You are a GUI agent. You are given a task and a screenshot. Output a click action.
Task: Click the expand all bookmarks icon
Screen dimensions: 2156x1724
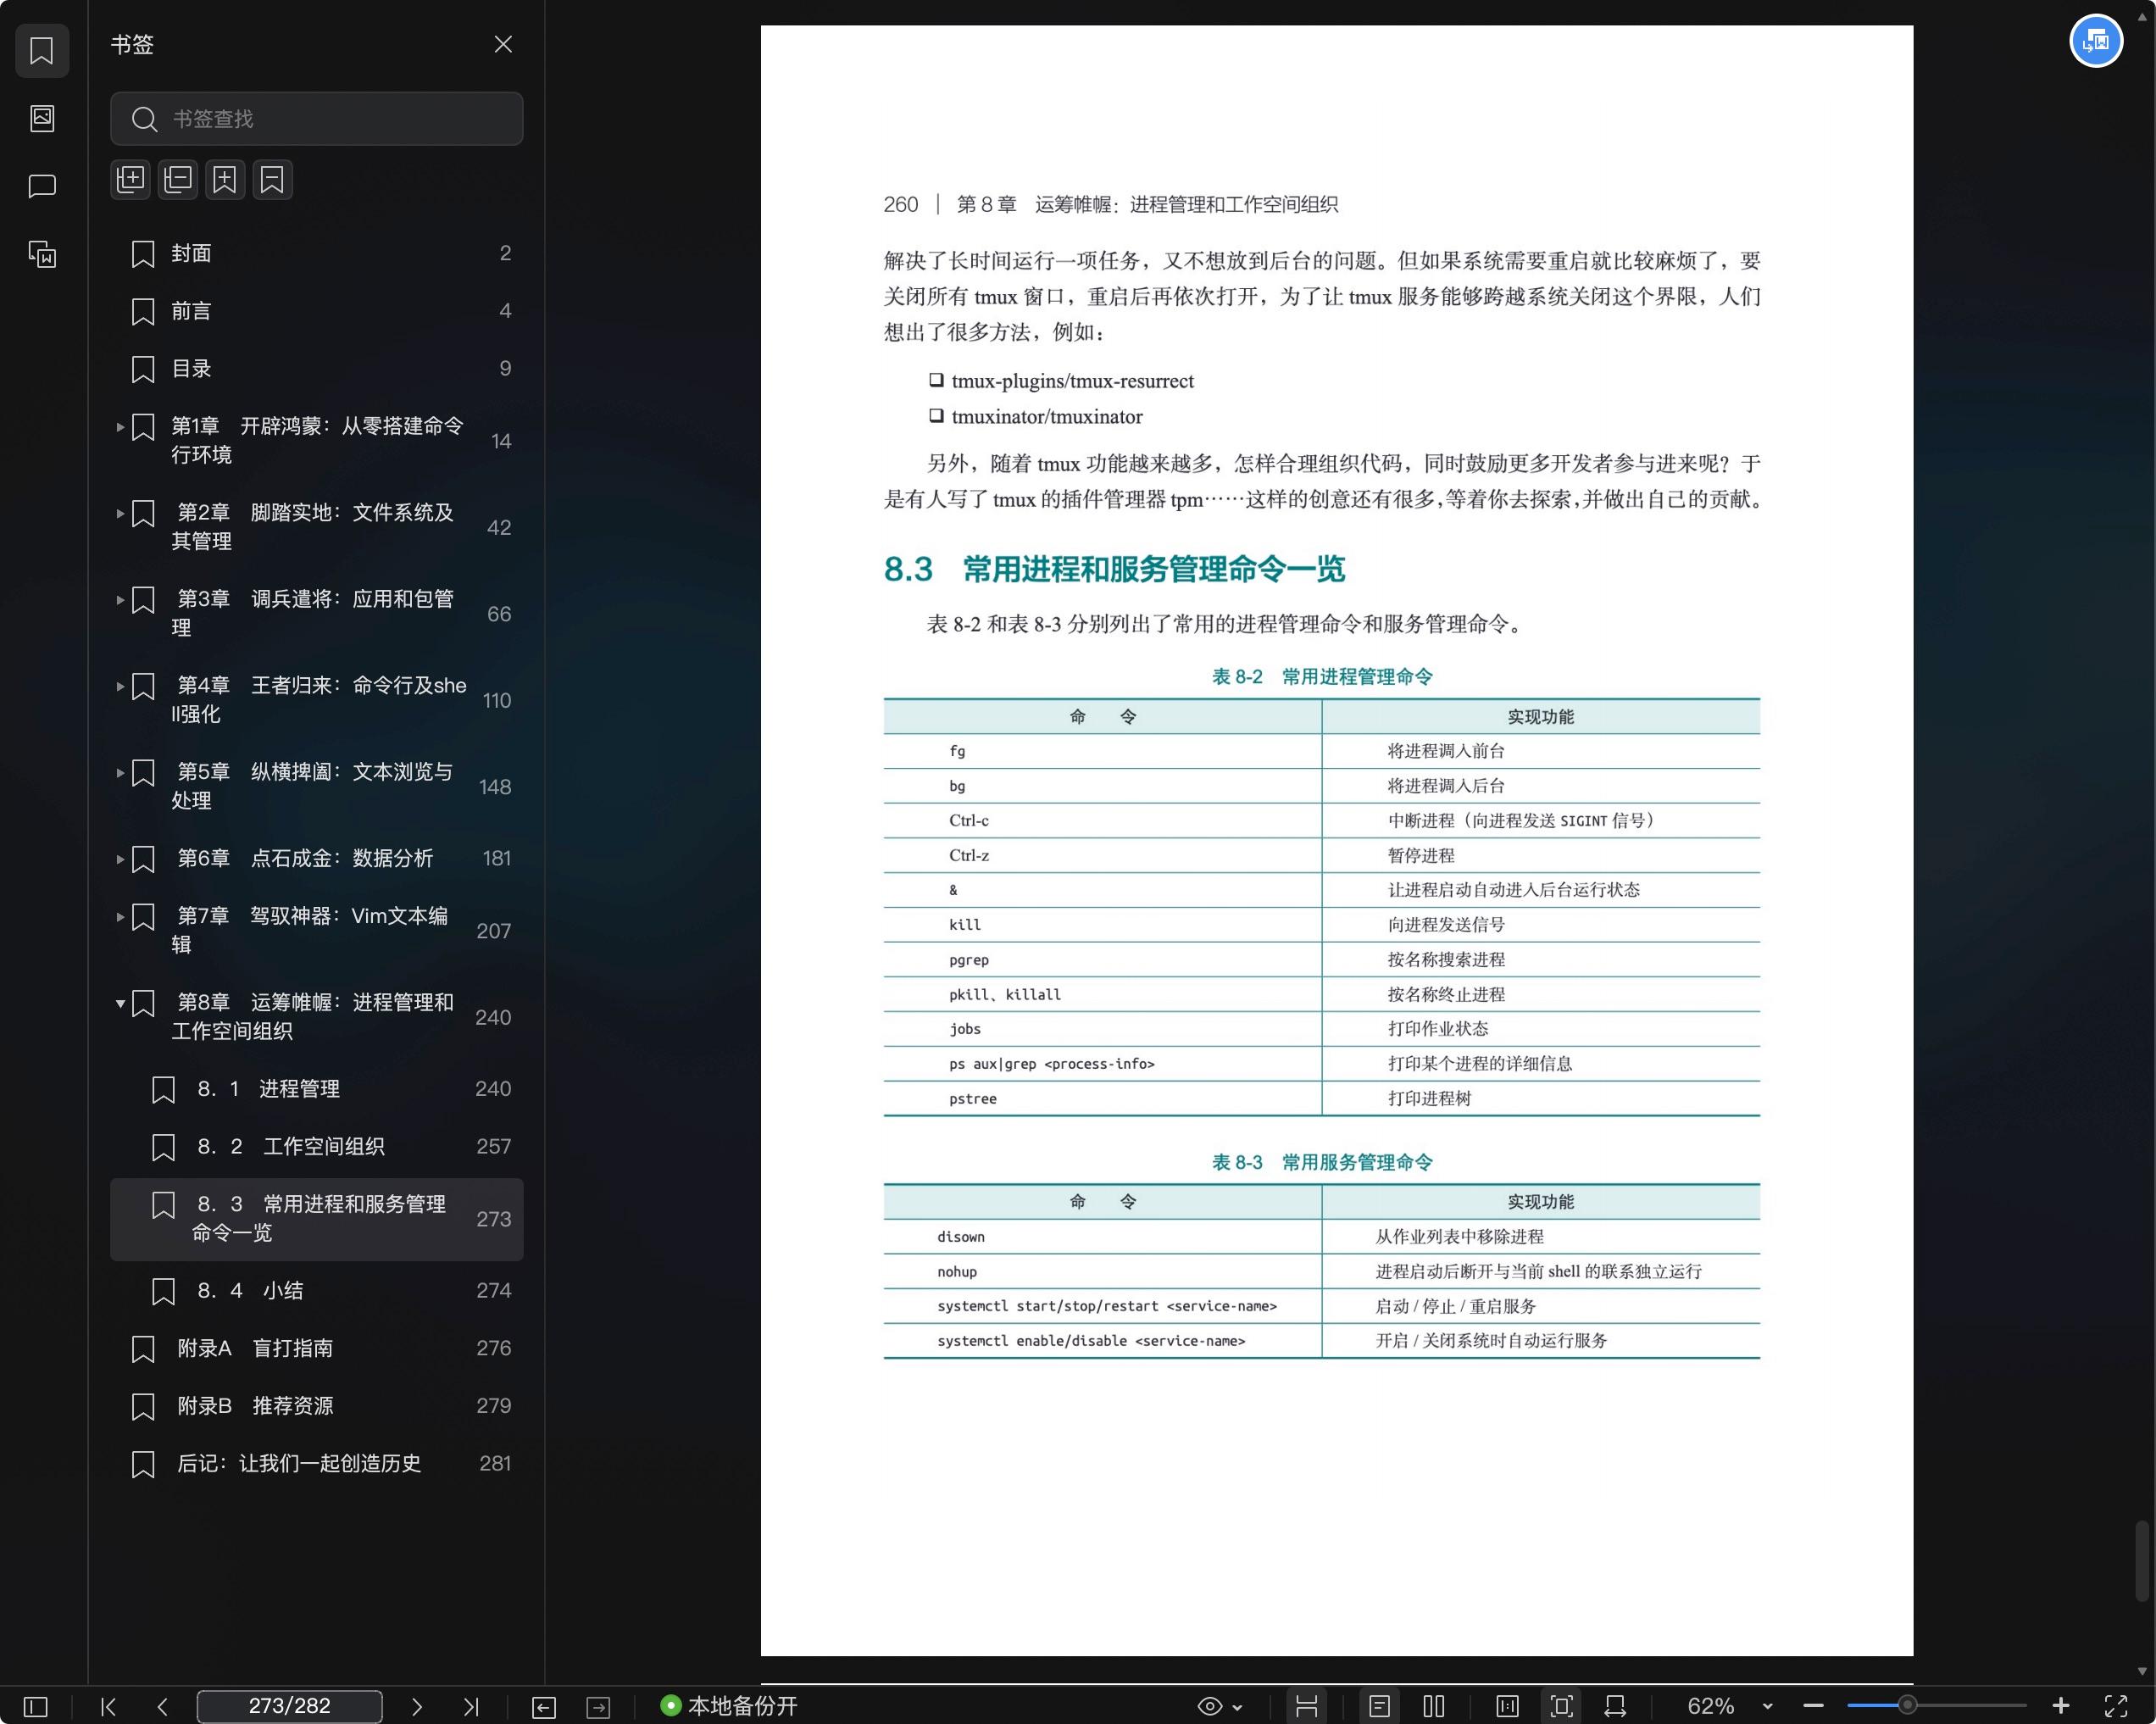click(131, 180)
